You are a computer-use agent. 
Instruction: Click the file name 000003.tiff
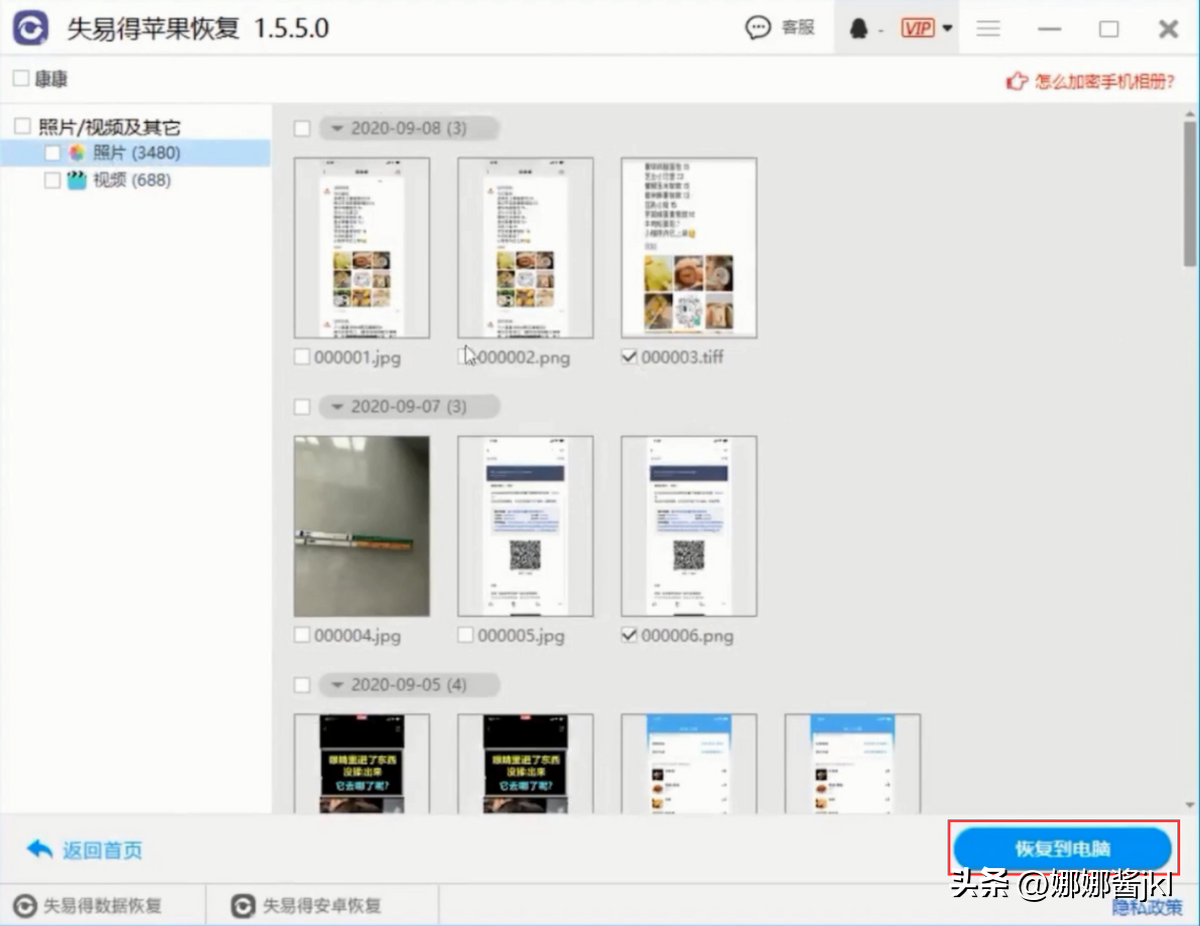tap(682, 357)
